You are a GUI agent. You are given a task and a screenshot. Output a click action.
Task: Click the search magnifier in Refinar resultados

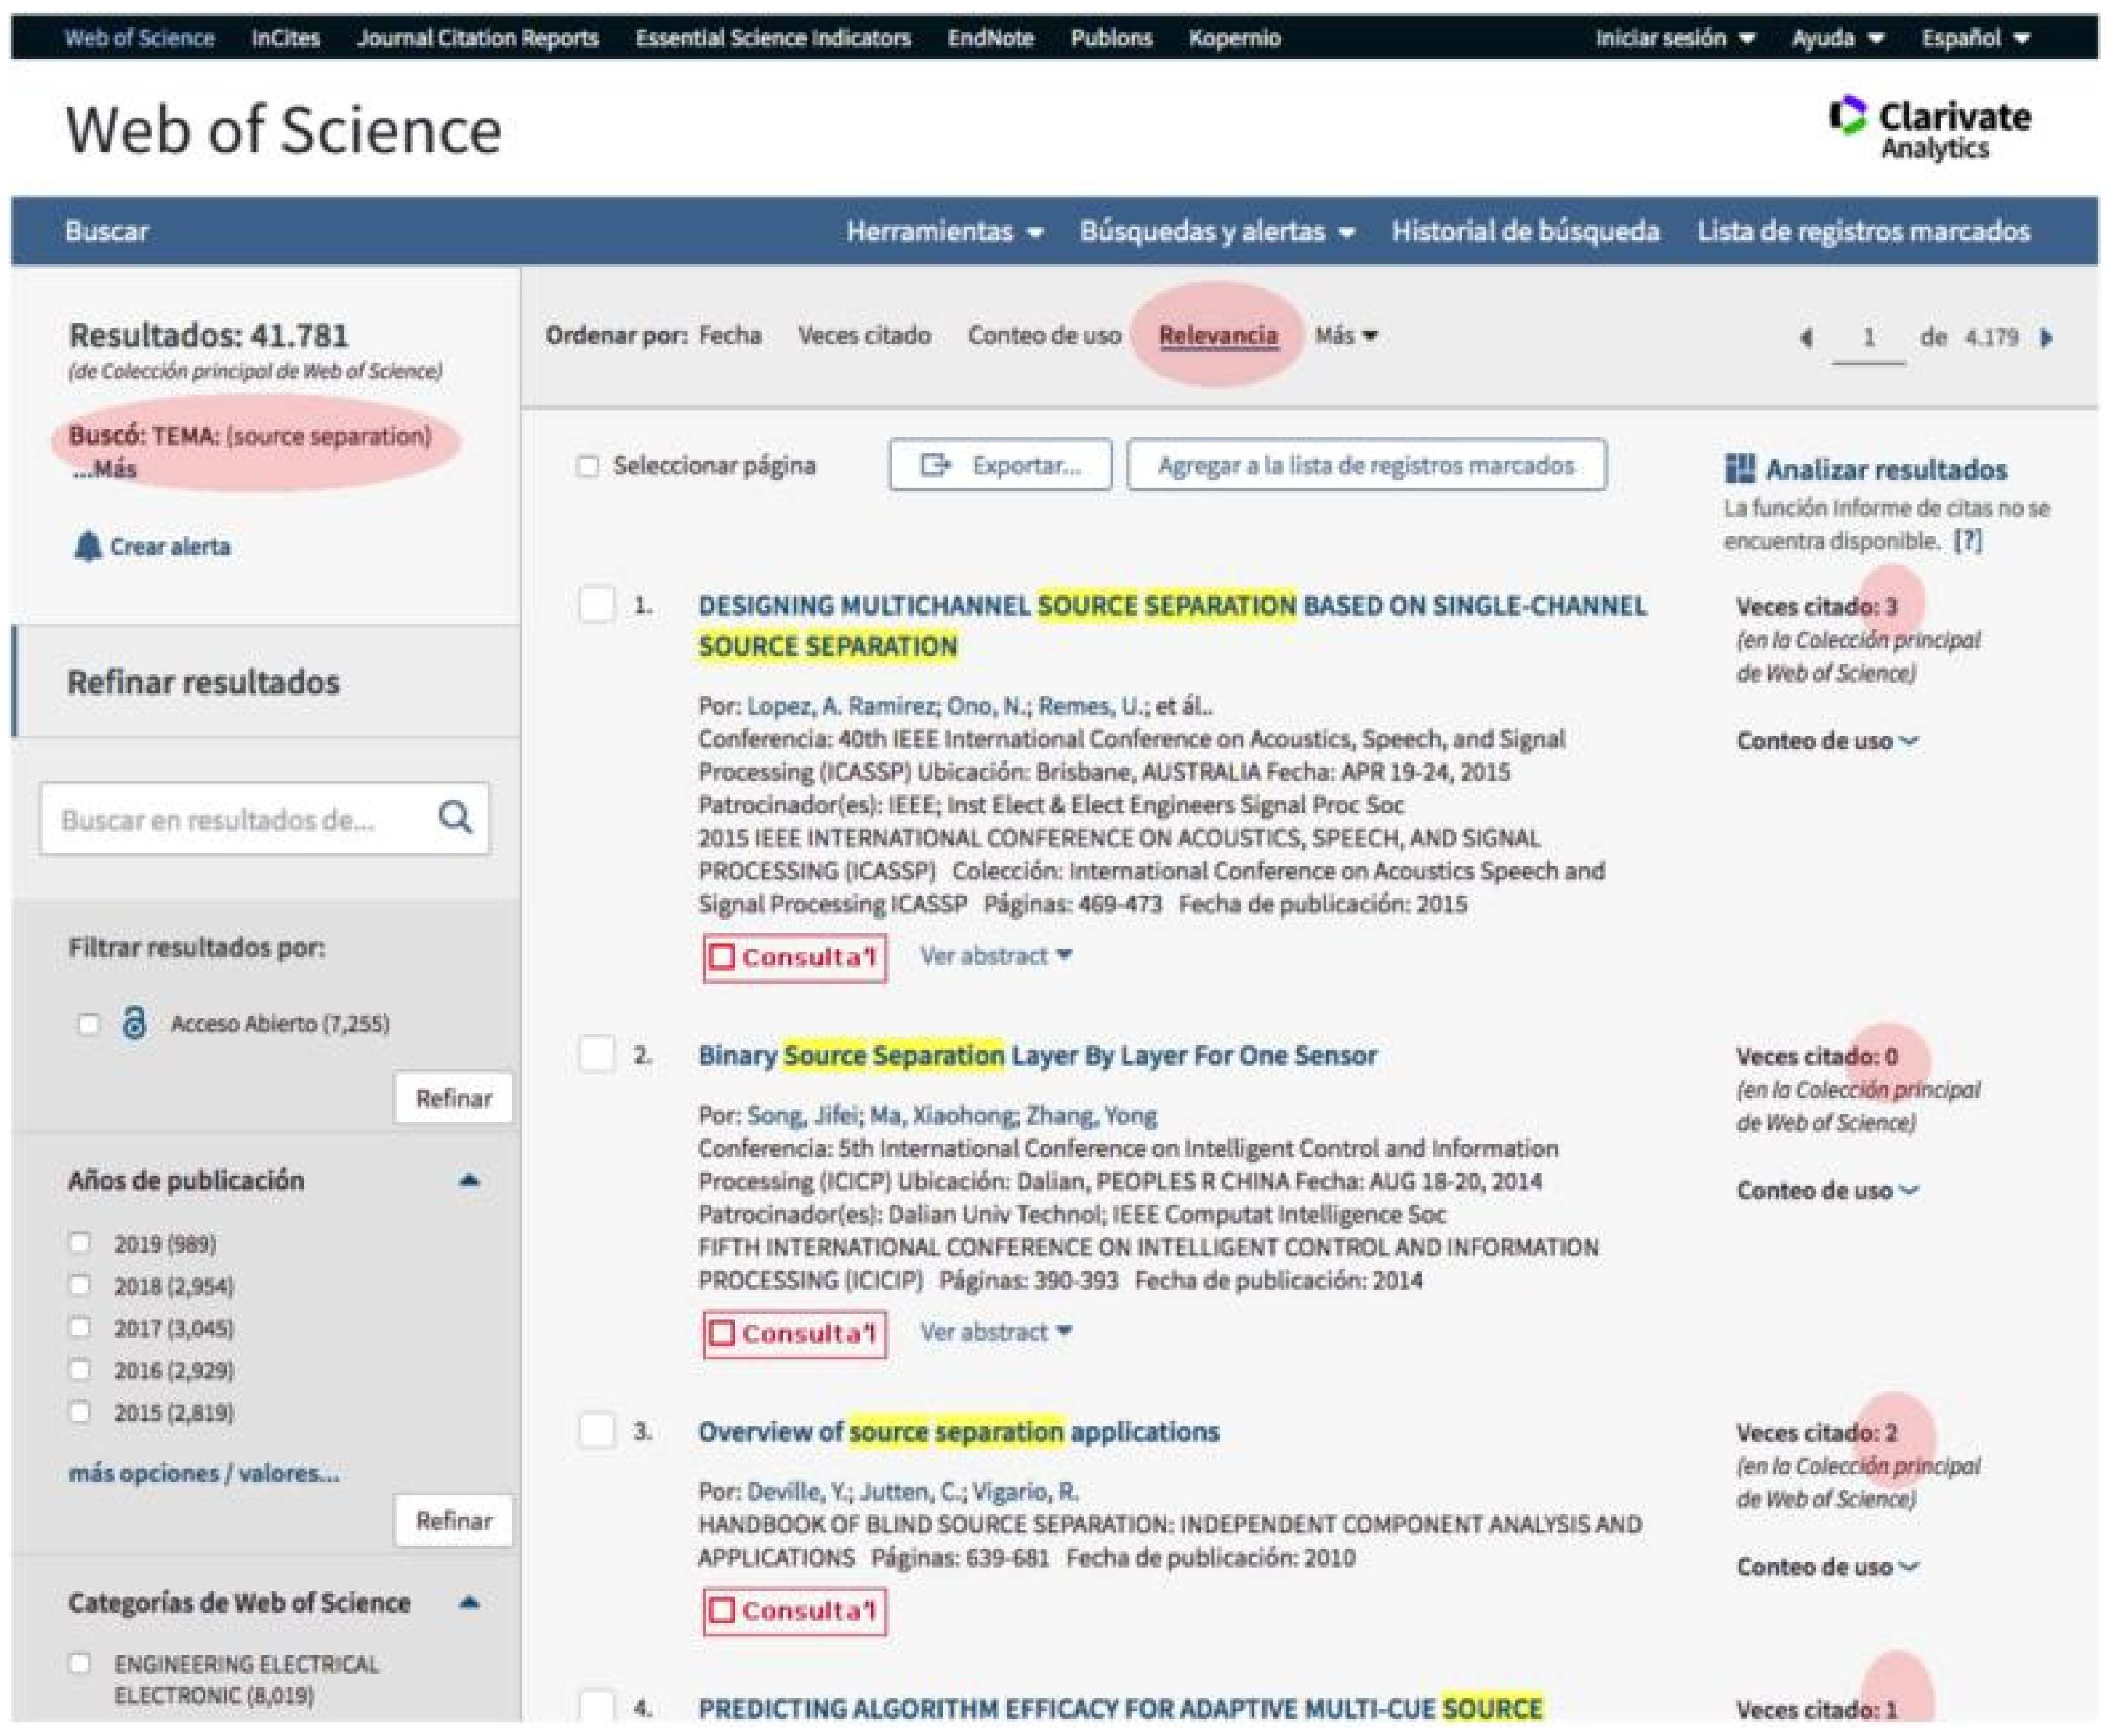pyautogui.click(x=455, y=818)
